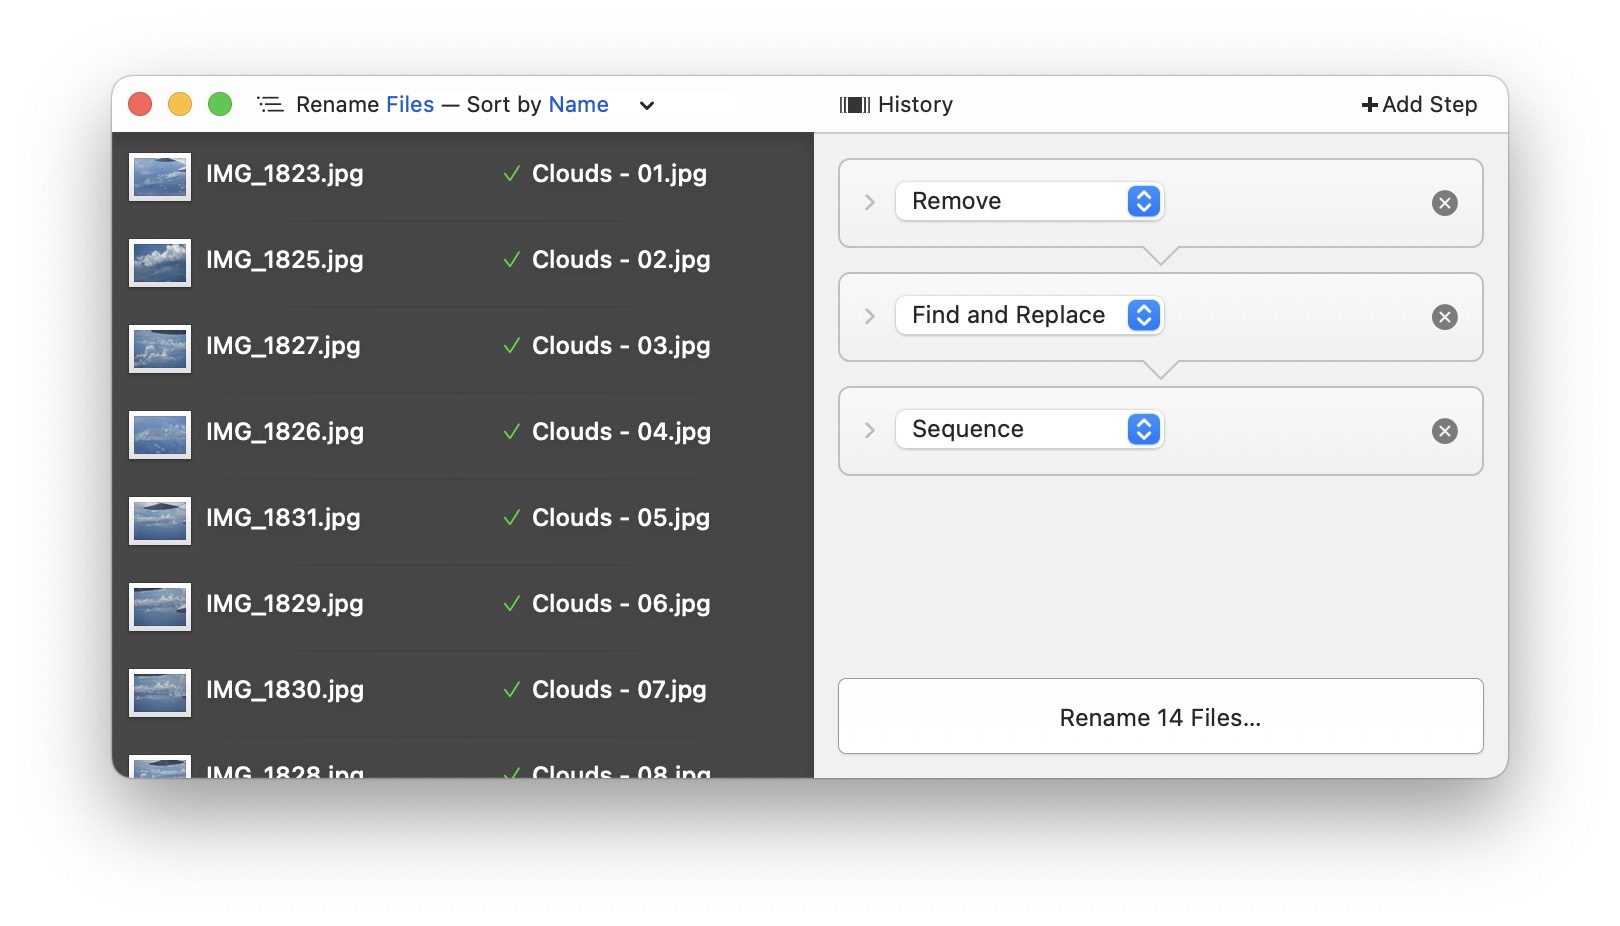Viewport: 1620px width, 926px height.
Task: Click the Add Step plus button
Action: click(x=1419, y=104)
